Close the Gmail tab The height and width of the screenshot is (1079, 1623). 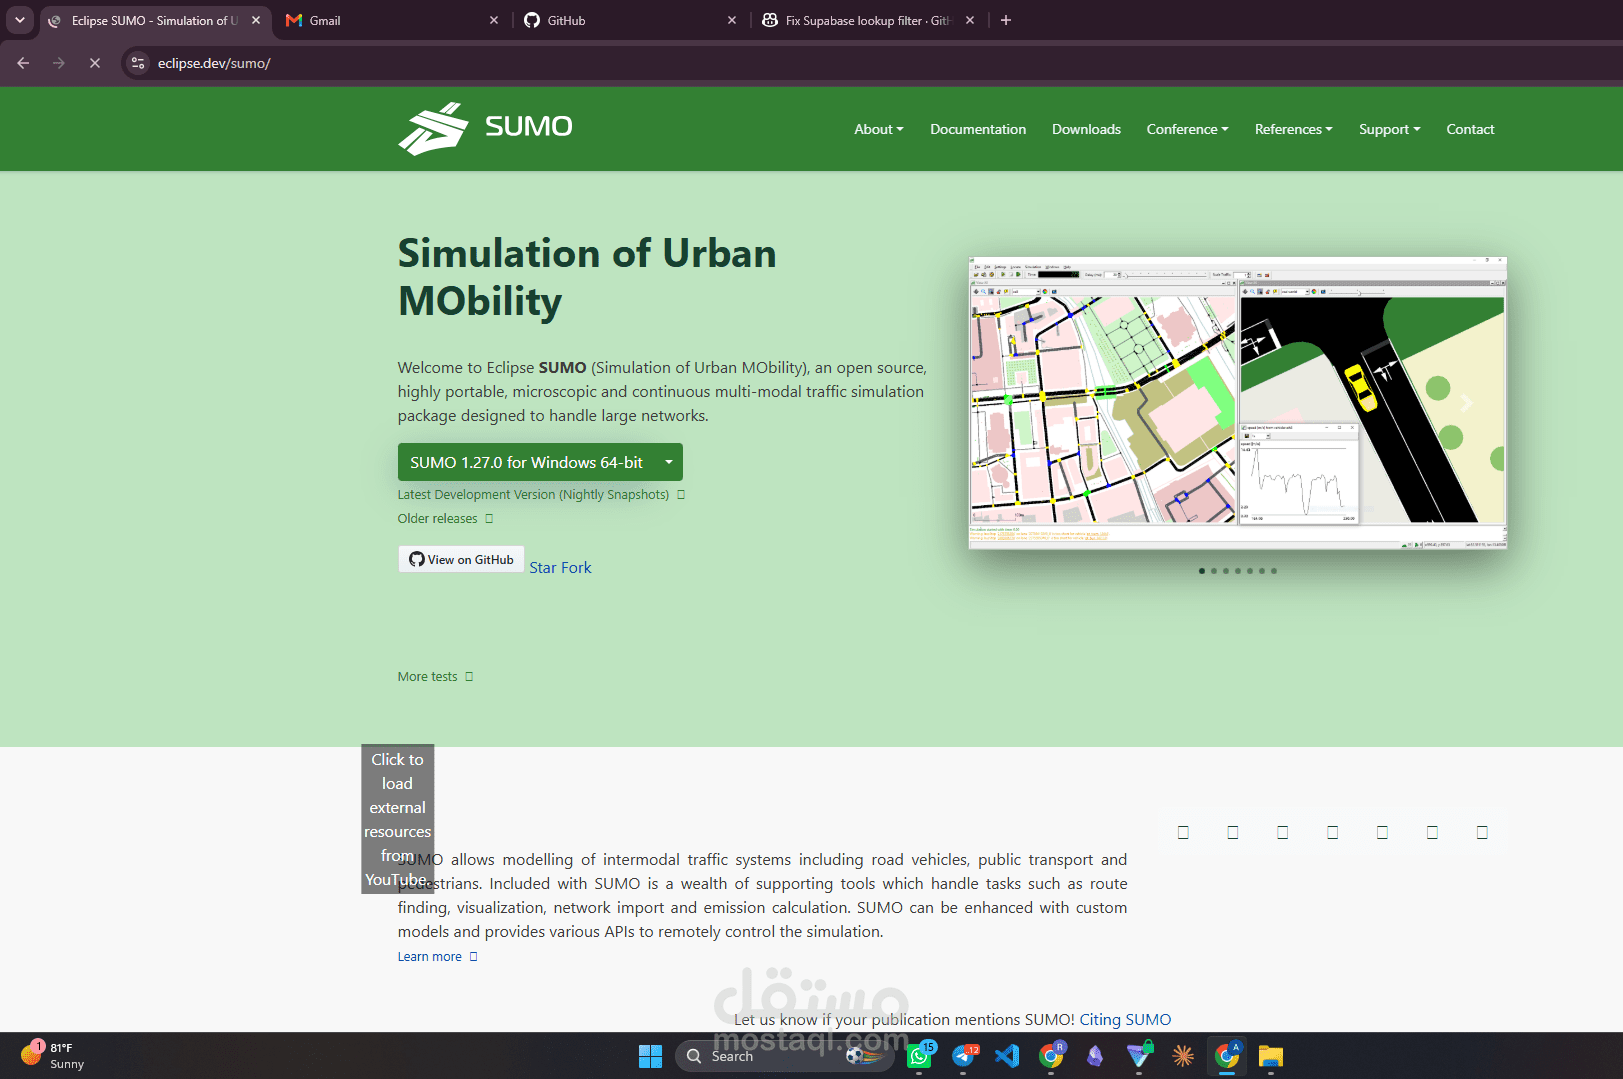tap(494, 20)
